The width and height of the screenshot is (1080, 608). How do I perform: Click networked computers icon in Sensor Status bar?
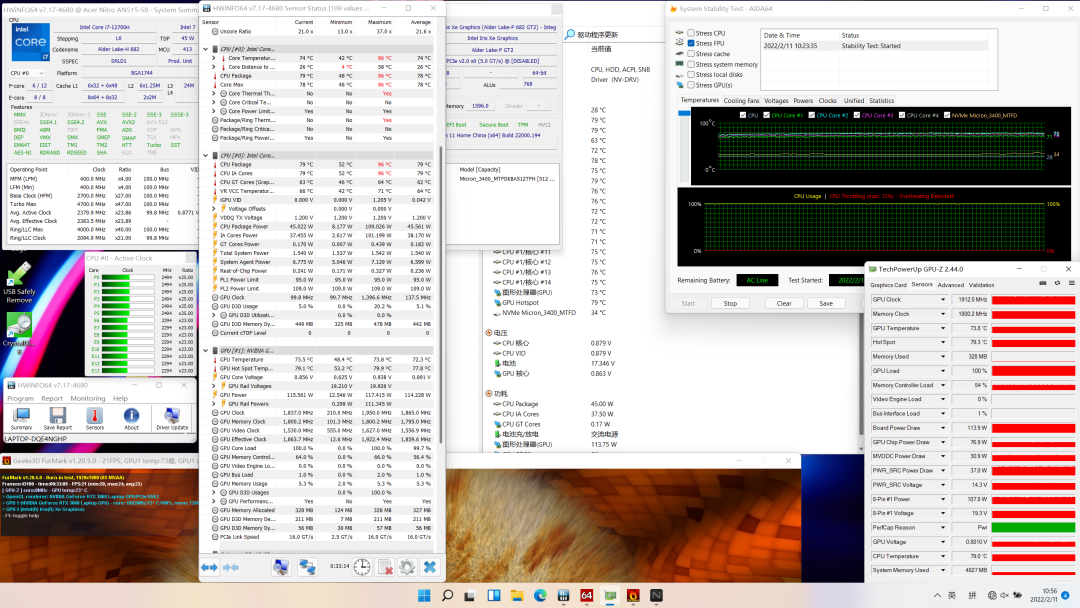[307, 567]
